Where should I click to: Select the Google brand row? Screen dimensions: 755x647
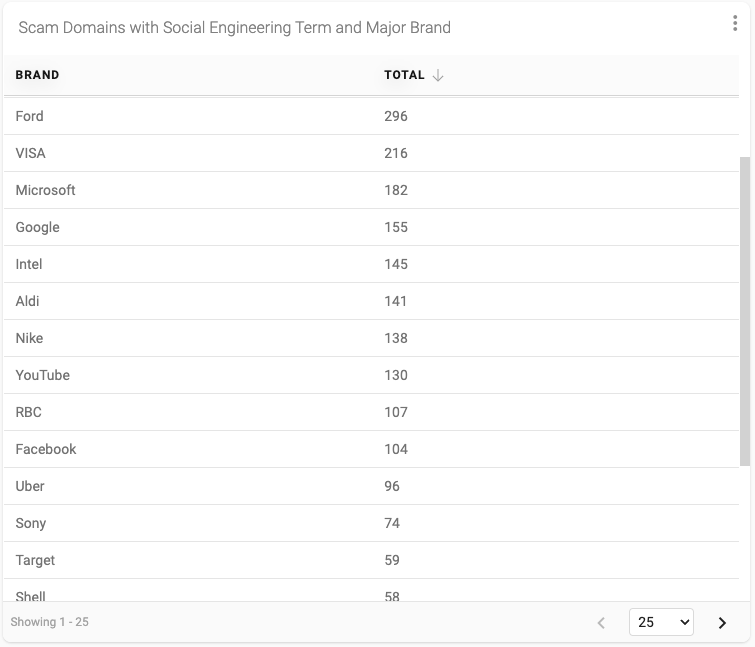pyautogui.click(x=371, y=227)
